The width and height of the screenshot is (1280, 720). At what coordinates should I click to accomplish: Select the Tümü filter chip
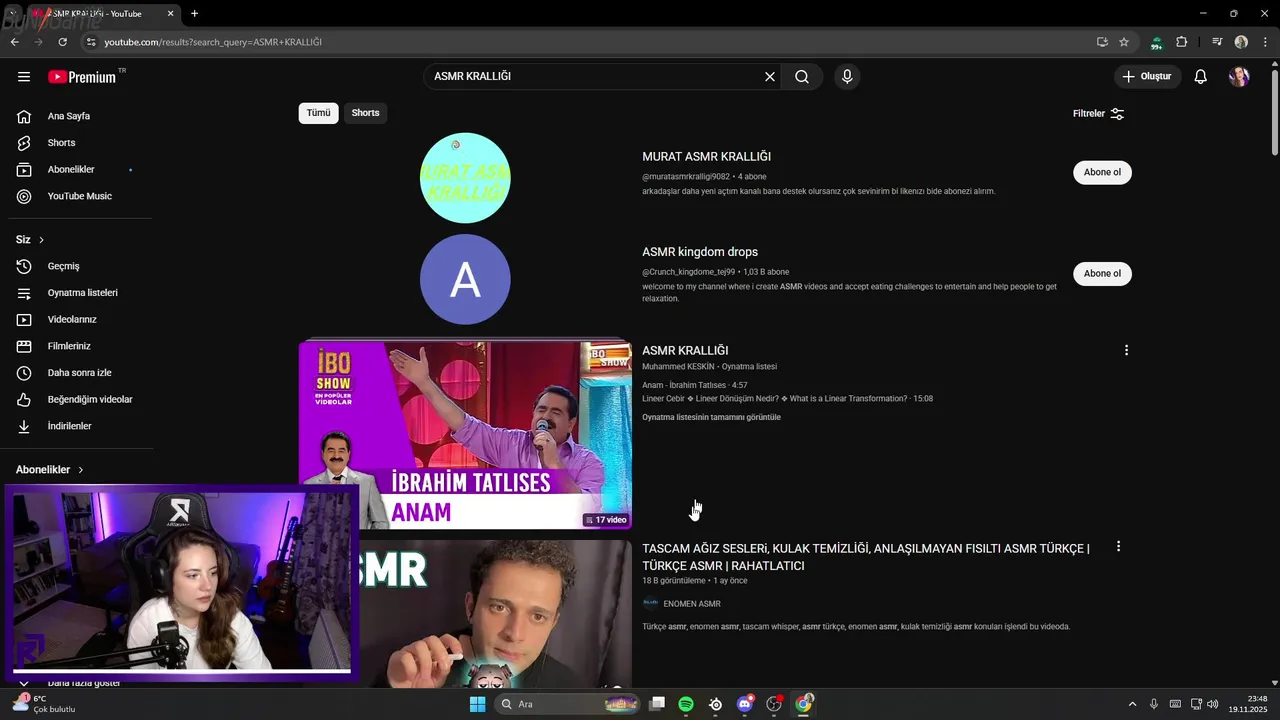[318, 113]
